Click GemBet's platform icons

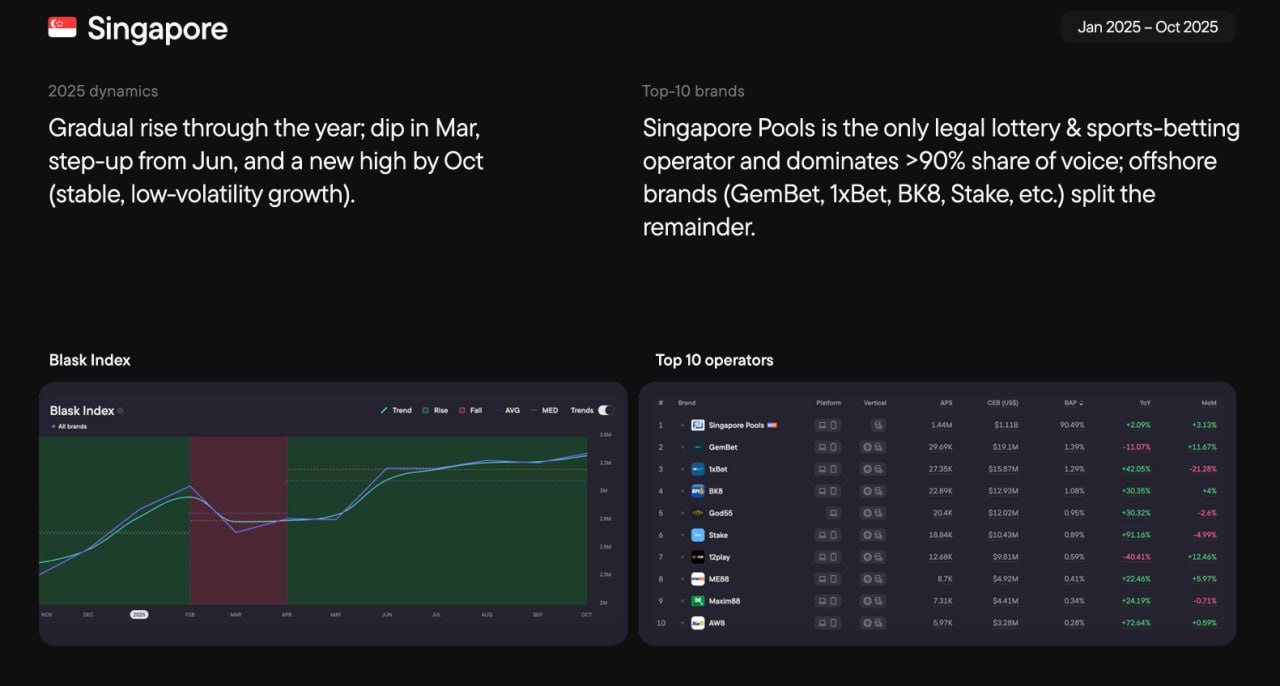[x=827, y=447]
